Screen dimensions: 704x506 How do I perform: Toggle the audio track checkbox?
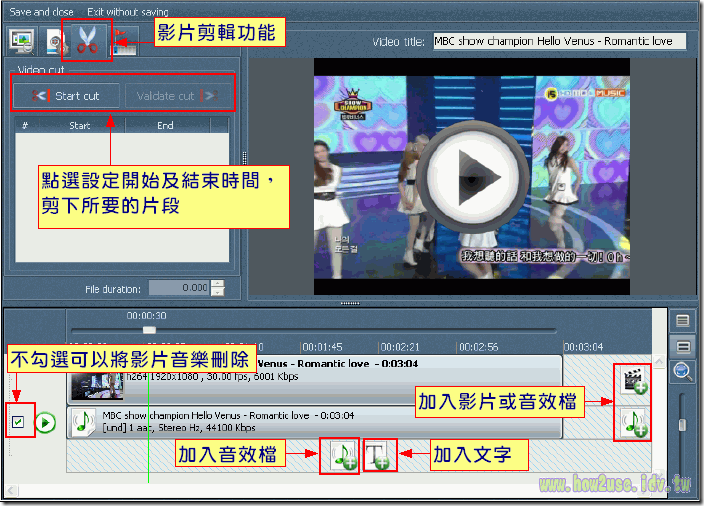[18, 422]
